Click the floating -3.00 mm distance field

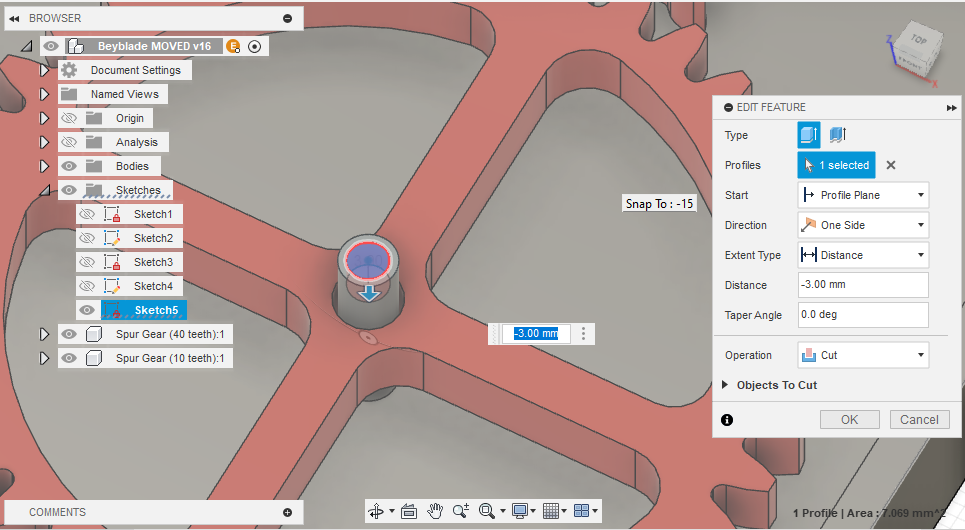pyautogui.click(x=536, y=334)
